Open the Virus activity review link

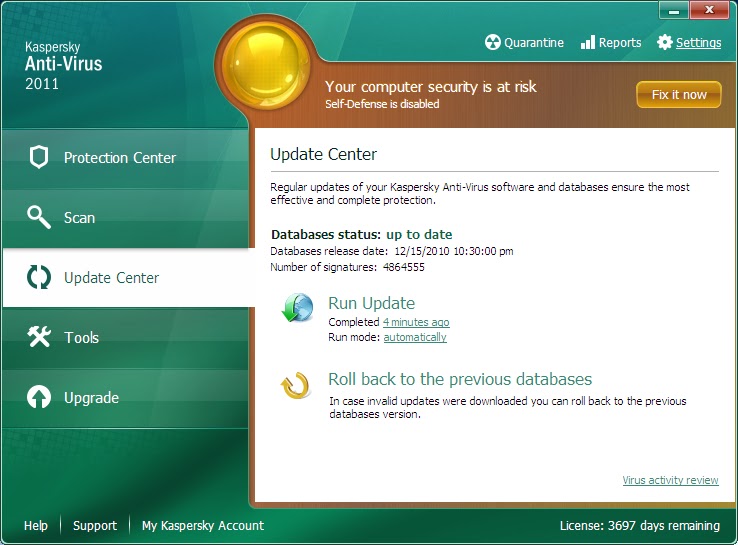(x=670, y=480)
